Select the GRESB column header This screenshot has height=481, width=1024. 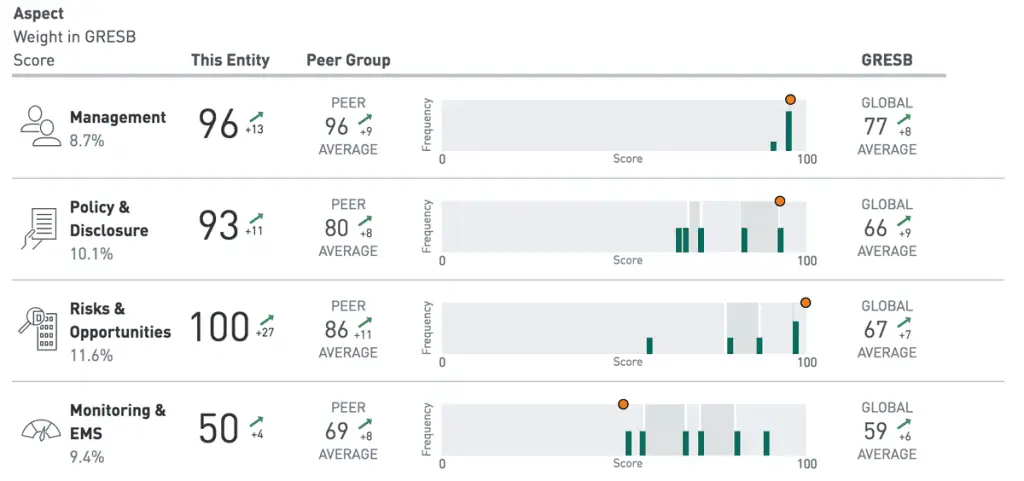[x=887, y=60]
